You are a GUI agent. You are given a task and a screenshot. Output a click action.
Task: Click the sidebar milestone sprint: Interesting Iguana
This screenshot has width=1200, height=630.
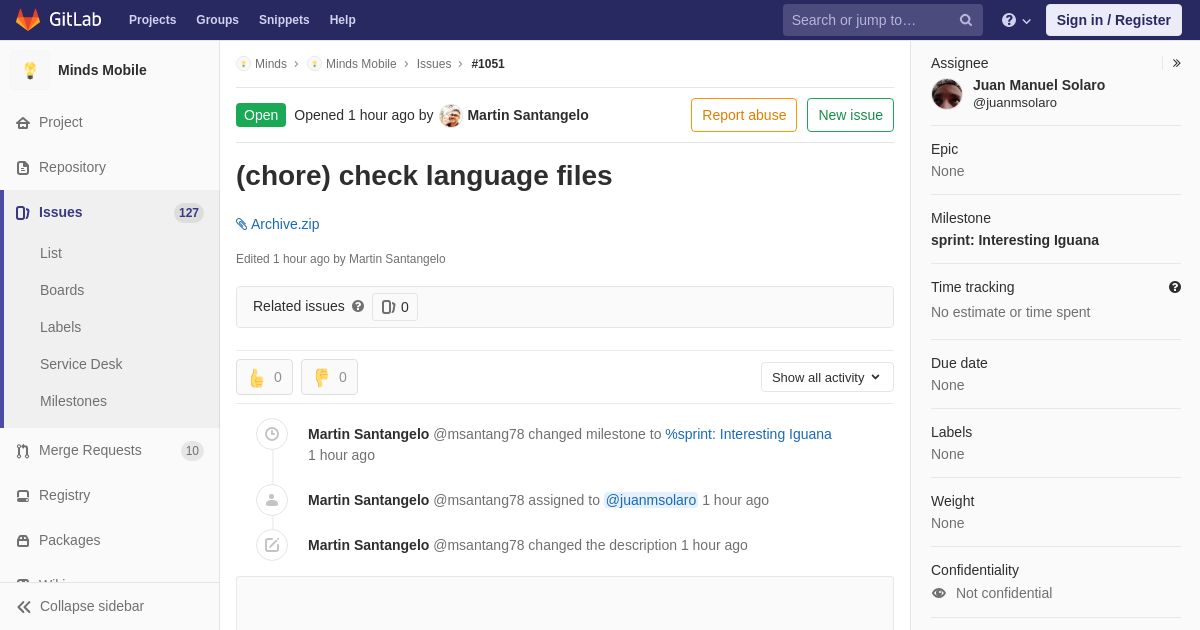pos(1015,240)
